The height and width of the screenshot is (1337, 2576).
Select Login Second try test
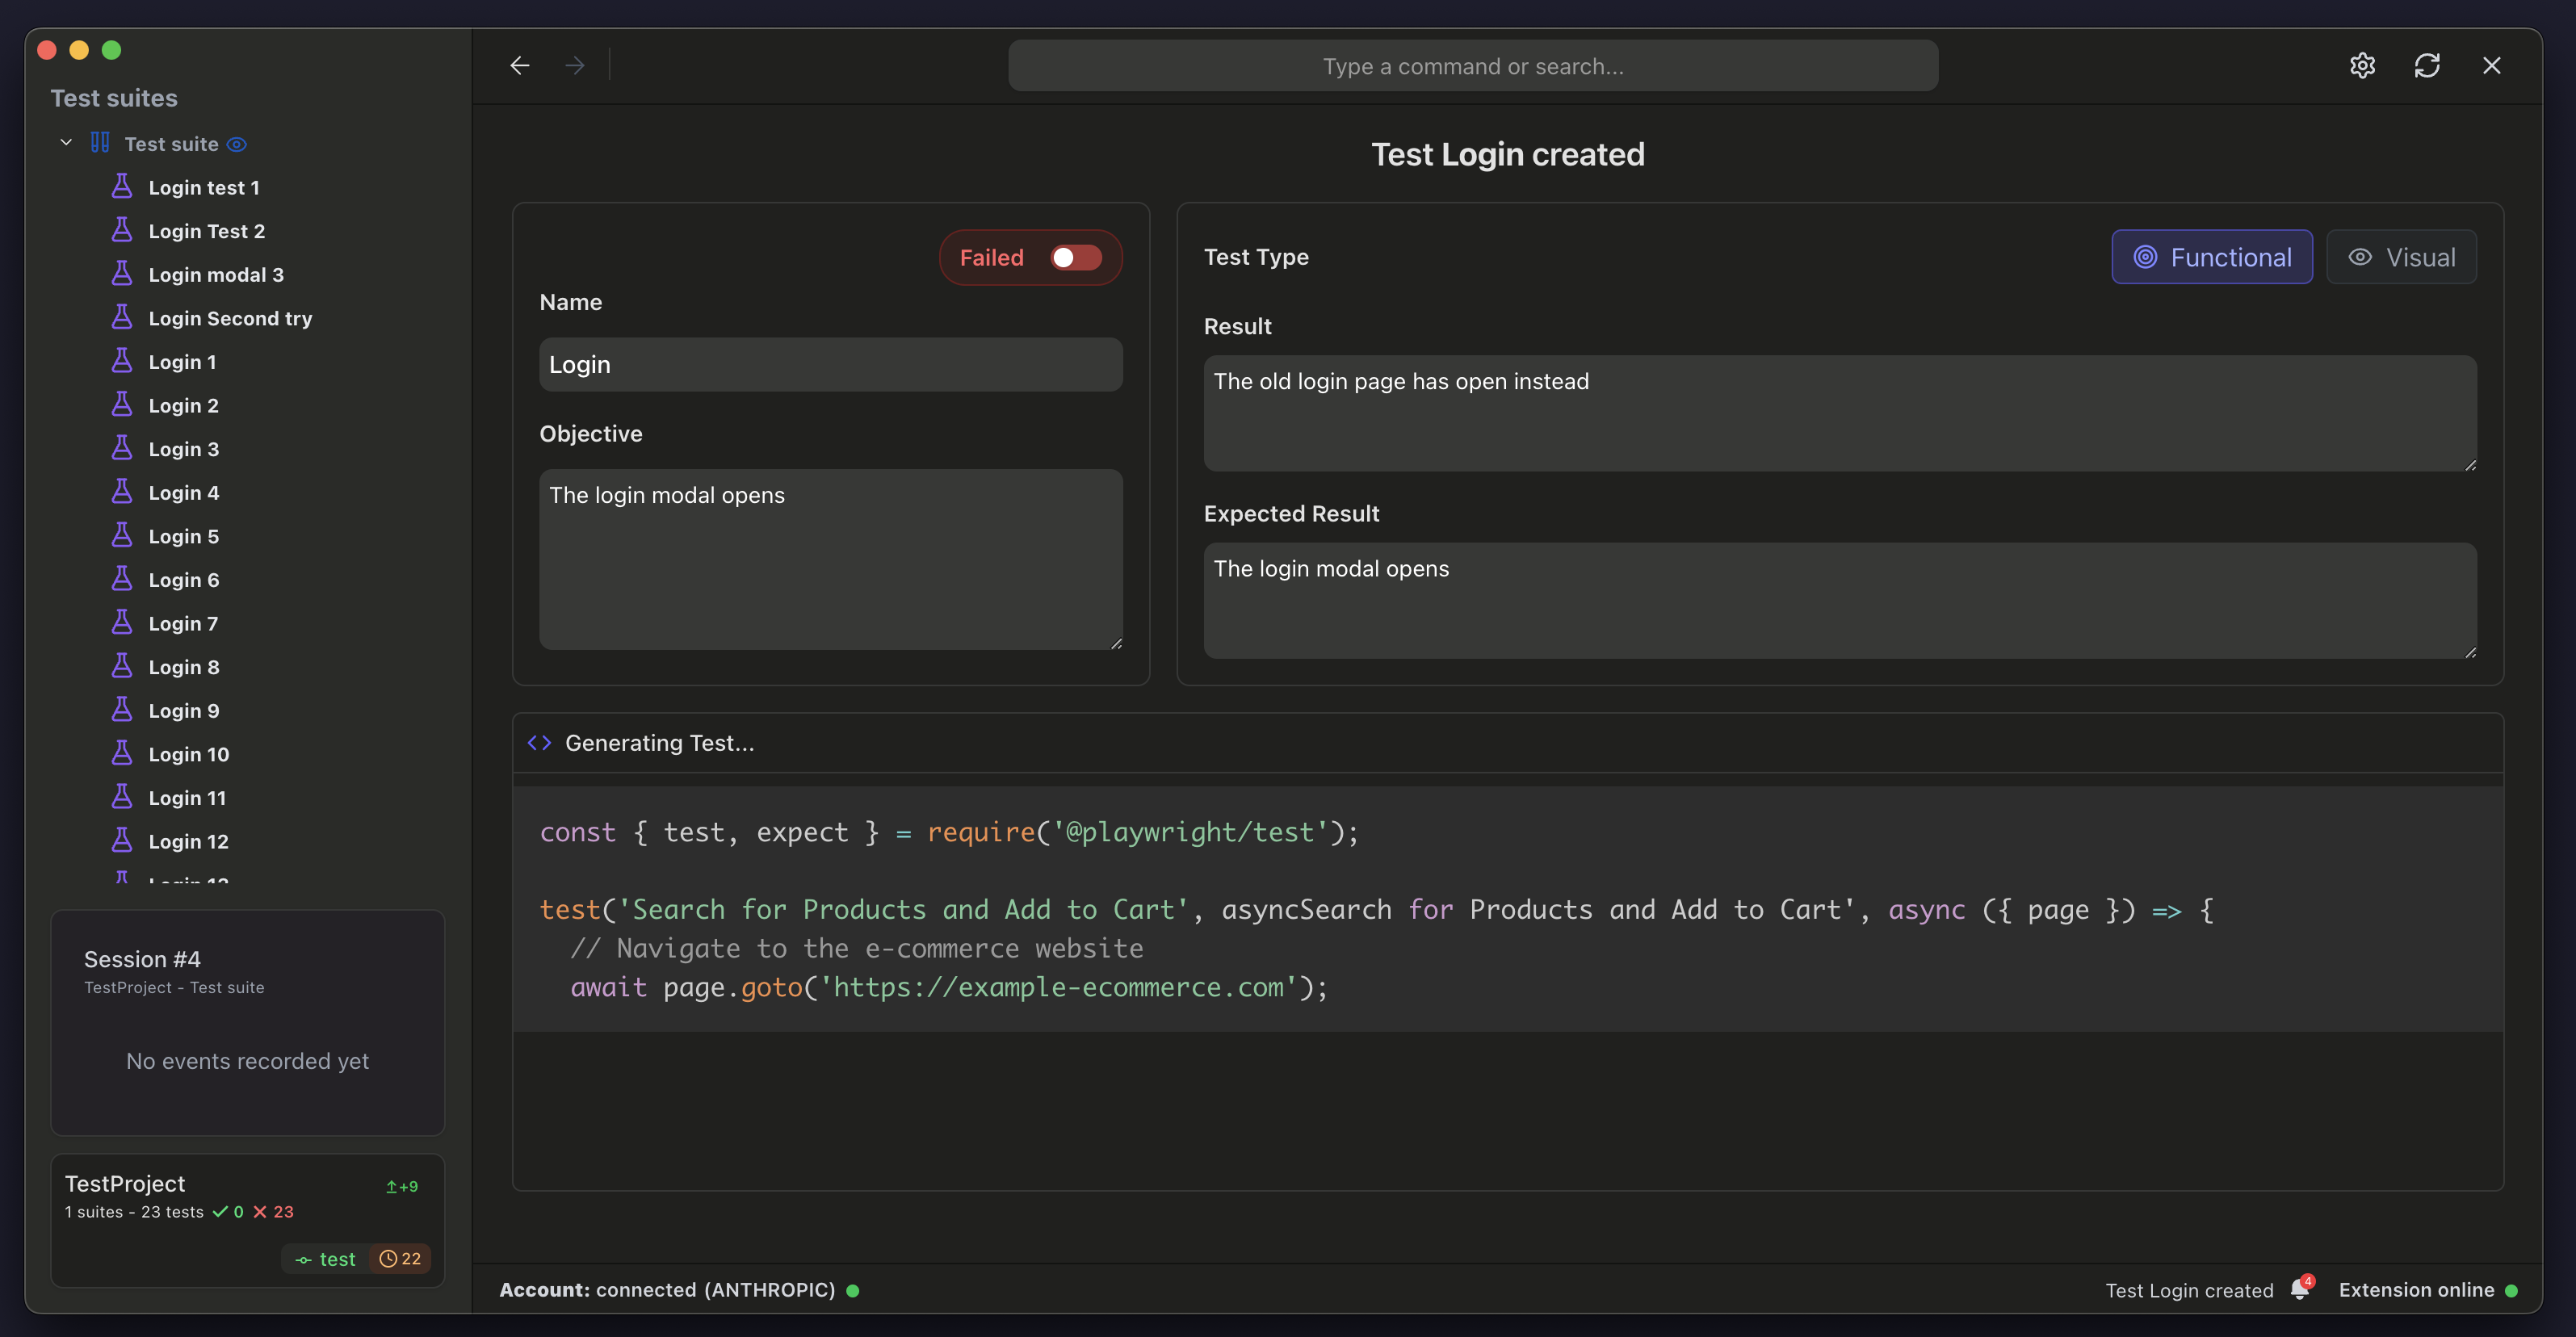pyautogui.click(x=230, y=318)
